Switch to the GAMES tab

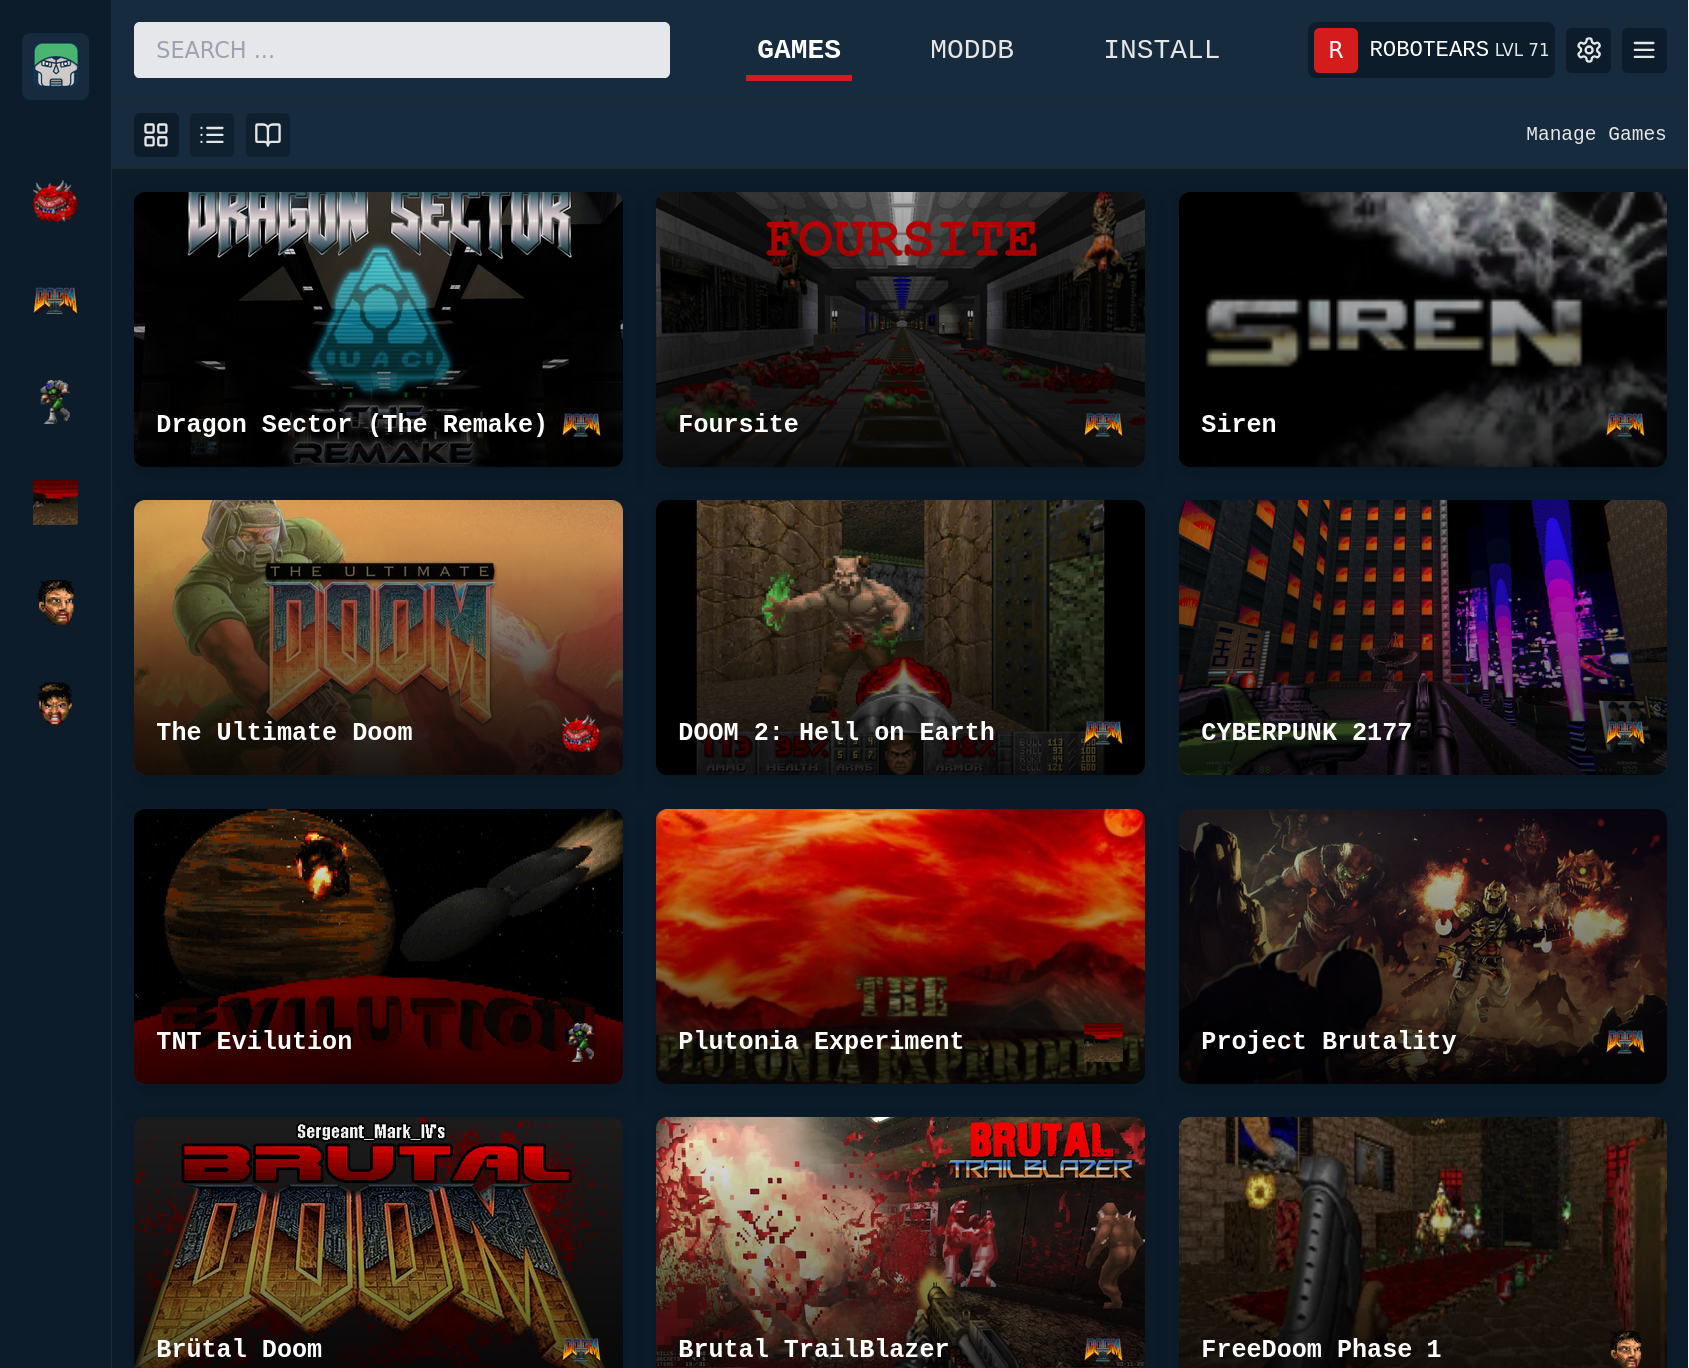click(x=799, y=50)
